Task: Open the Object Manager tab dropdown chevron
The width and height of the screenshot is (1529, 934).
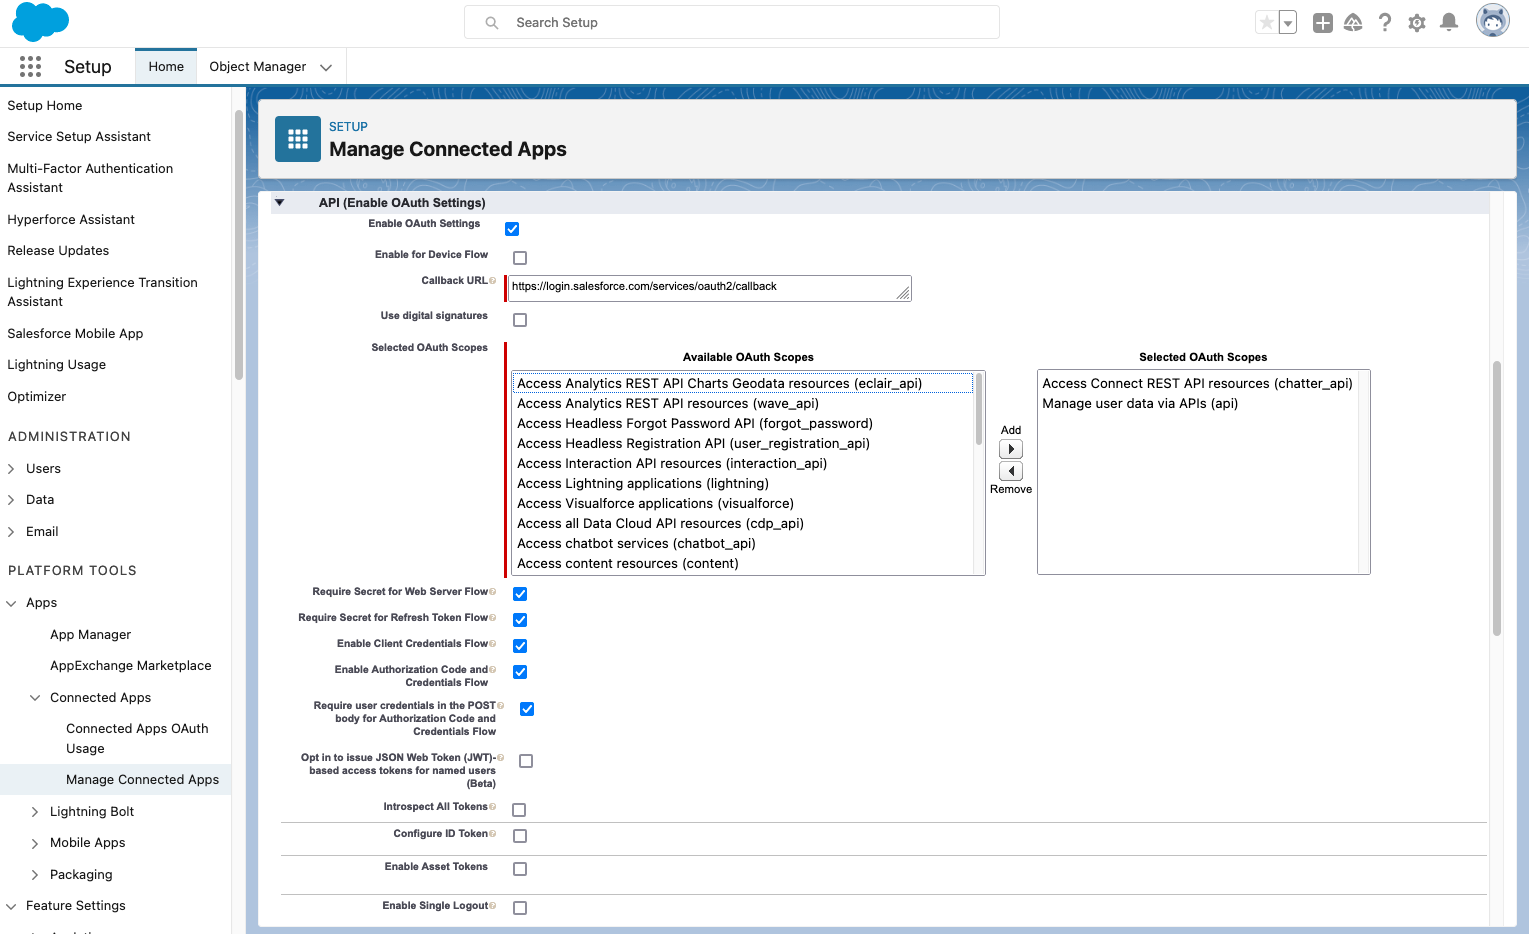Action: pos(326,67)
